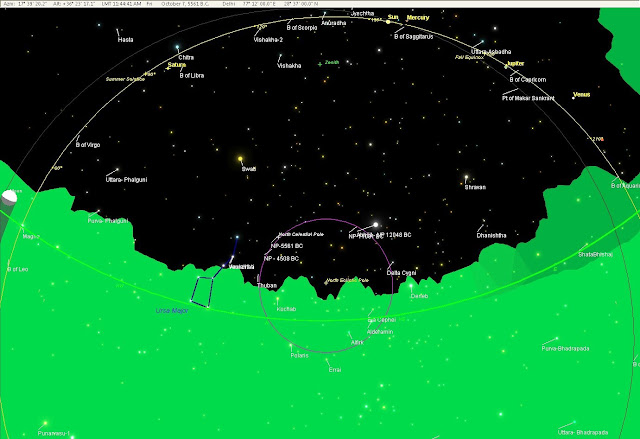Click the Sun label on the ecliptic

(x=393, y=17)
